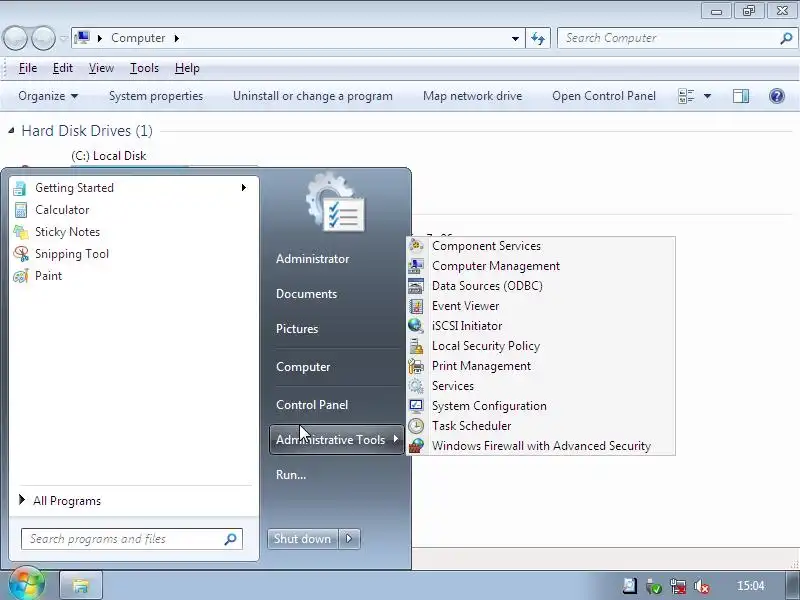Click the Task Scheduler clock icon
The image size is (800, 600).
416,426
